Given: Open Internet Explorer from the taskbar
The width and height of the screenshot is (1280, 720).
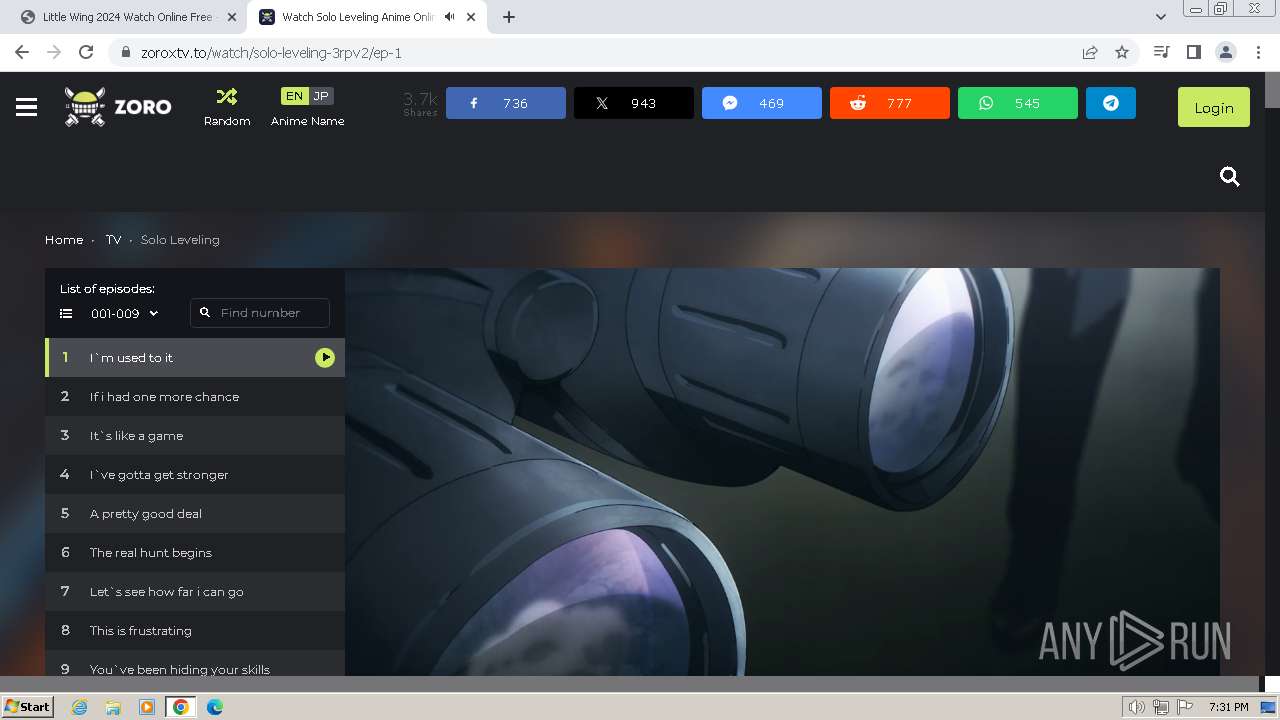Looking at the screenshot, I should 79,707.
